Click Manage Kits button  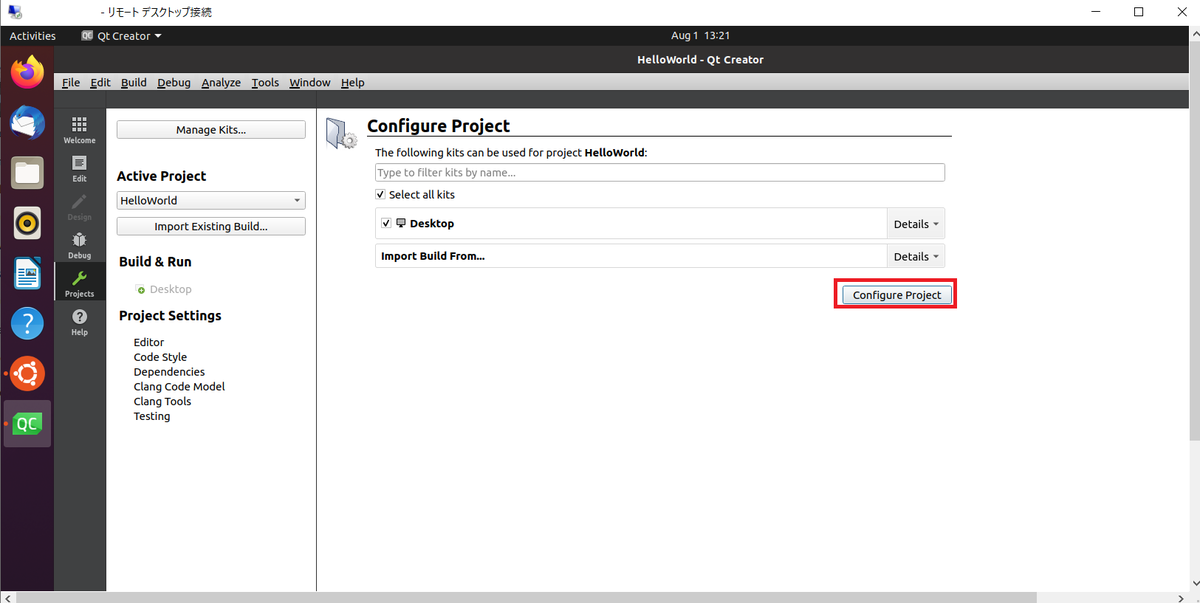(x=211, y=129)
